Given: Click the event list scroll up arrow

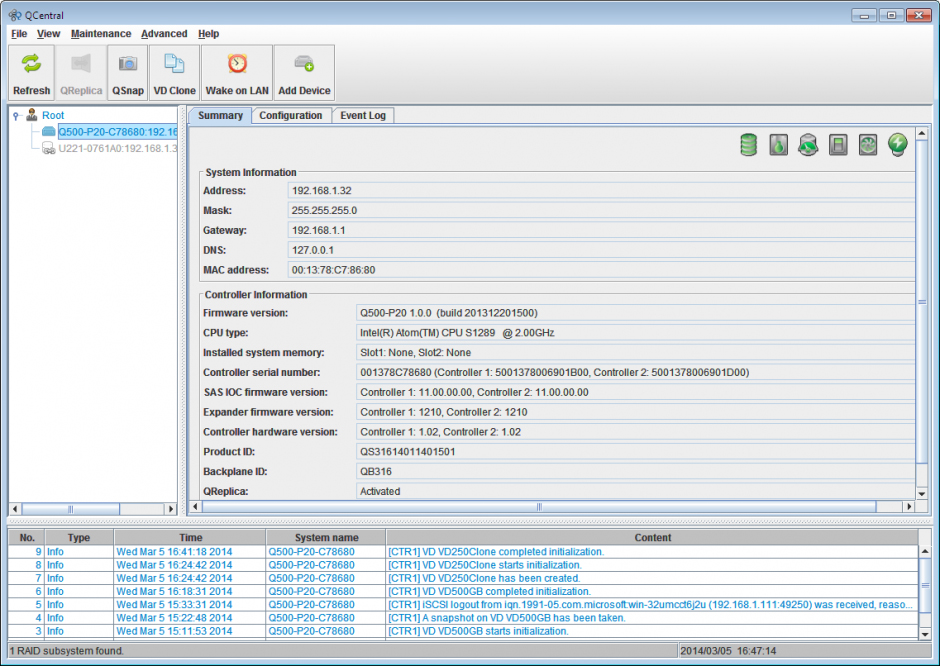Looking at the screenshot, I should 925,551.
